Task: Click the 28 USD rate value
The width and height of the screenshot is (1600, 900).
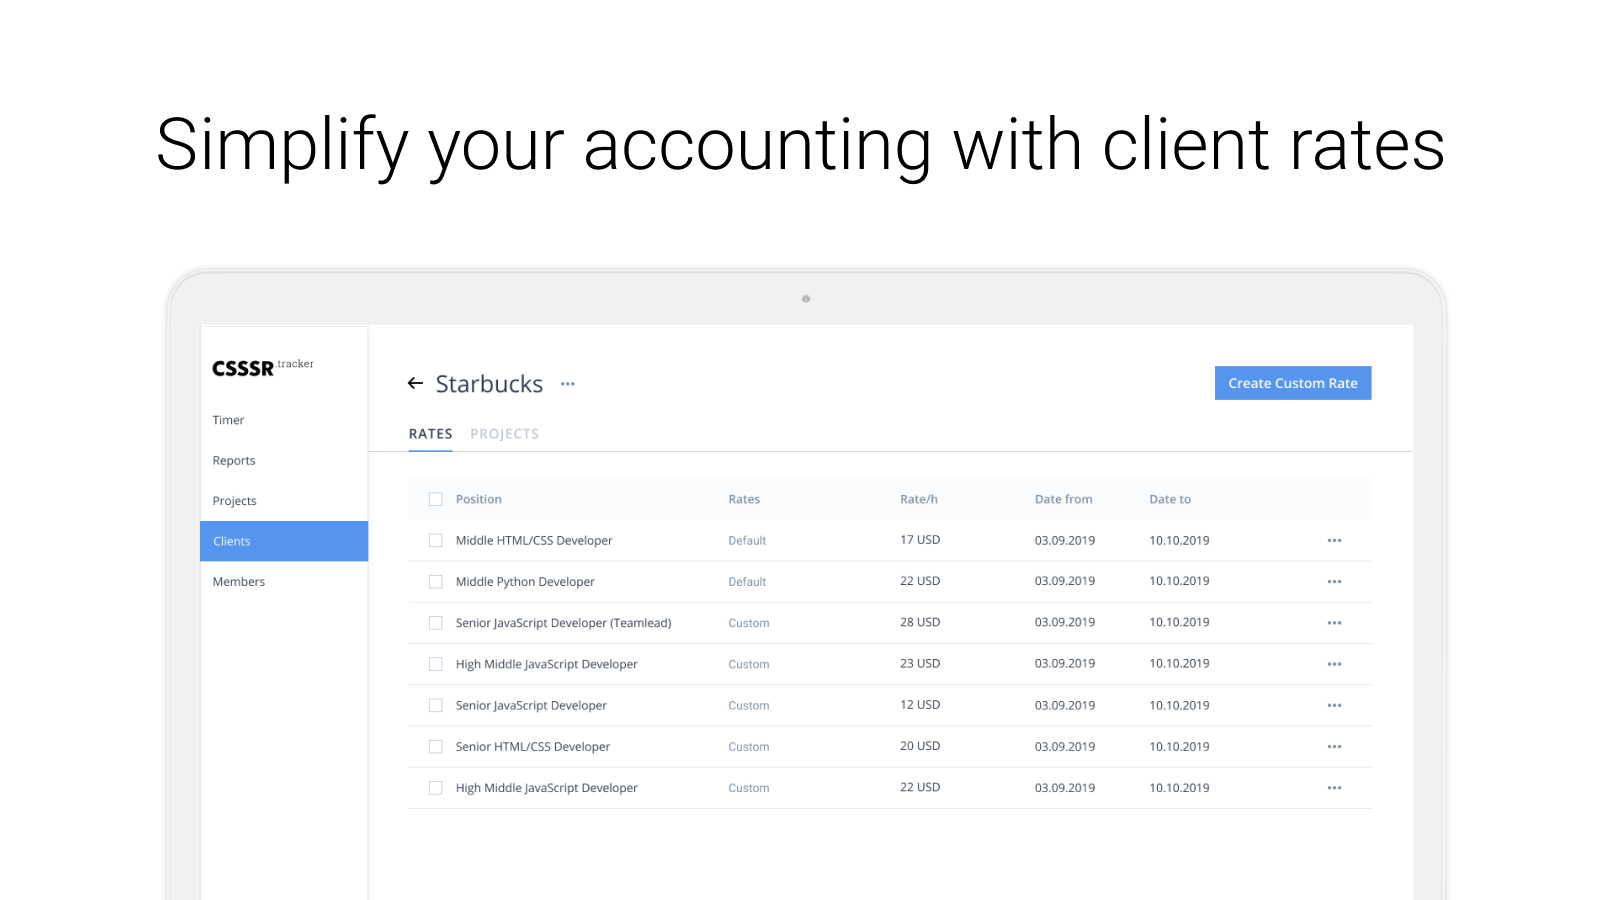Action: coord(920,622)
